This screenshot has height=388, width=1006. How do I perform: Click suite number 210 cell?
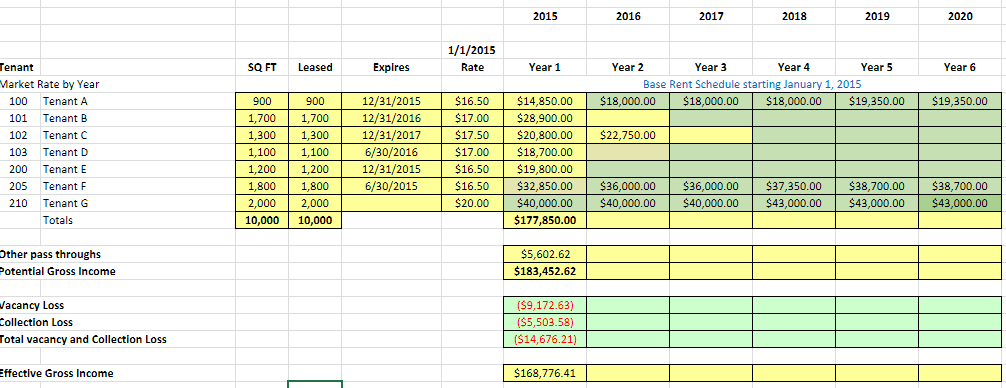pos(21,203)
